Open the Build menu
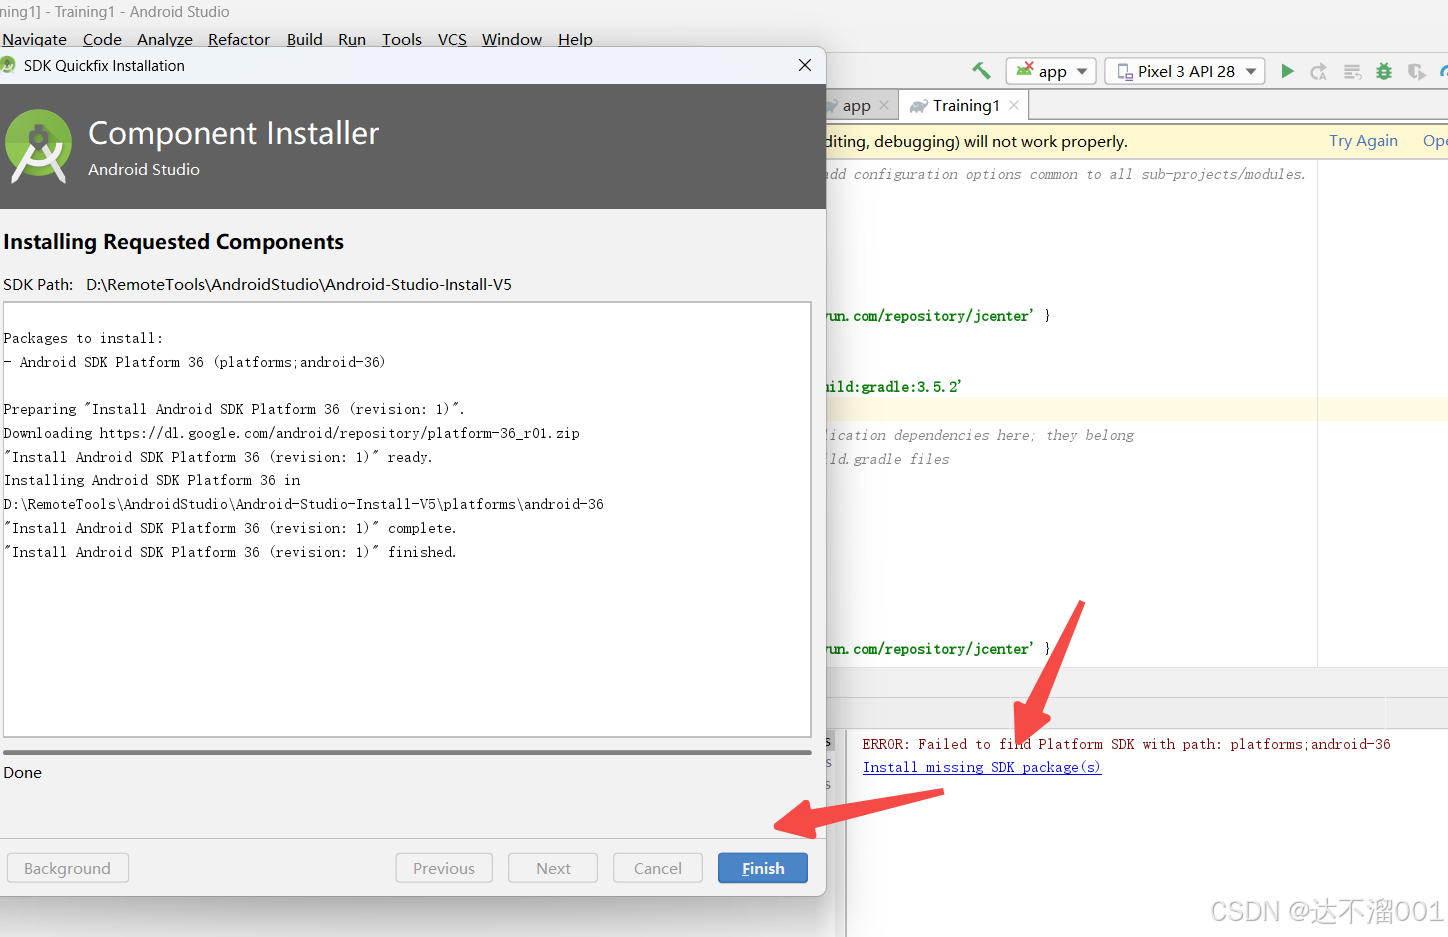This screenshot has height=937, width=1448. click(304, 39)
